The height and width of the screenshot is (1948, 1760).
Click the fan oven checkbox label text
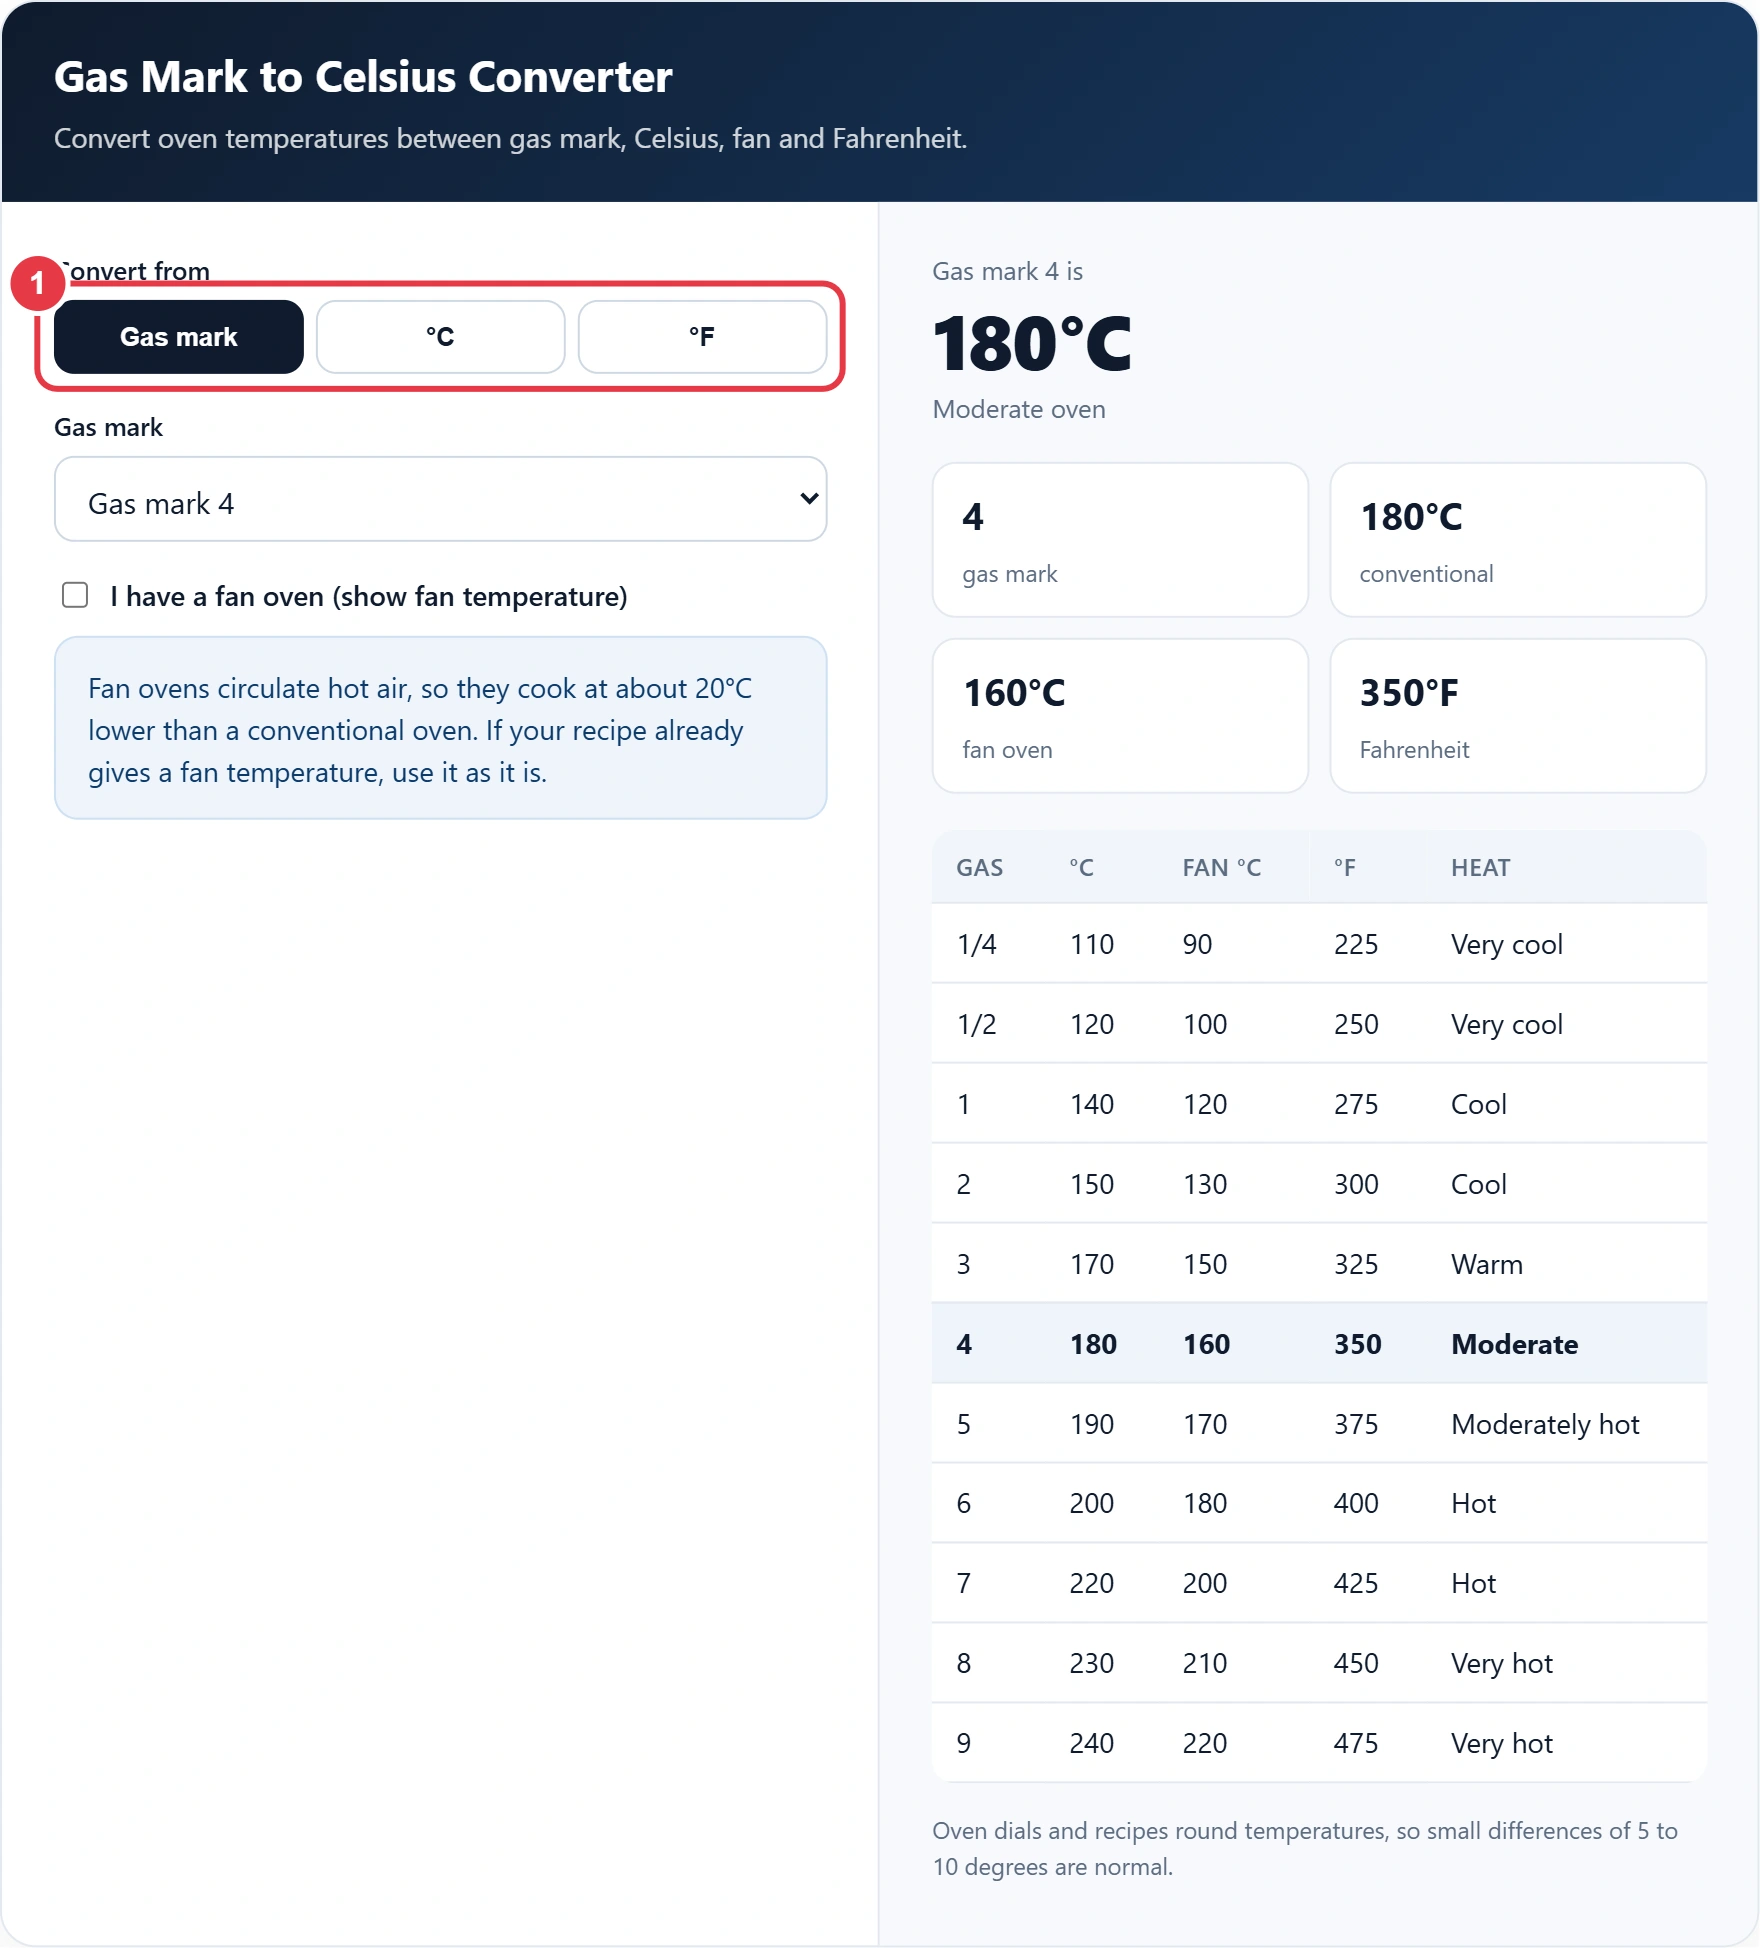pyautogui.click(x=369, y=597)
